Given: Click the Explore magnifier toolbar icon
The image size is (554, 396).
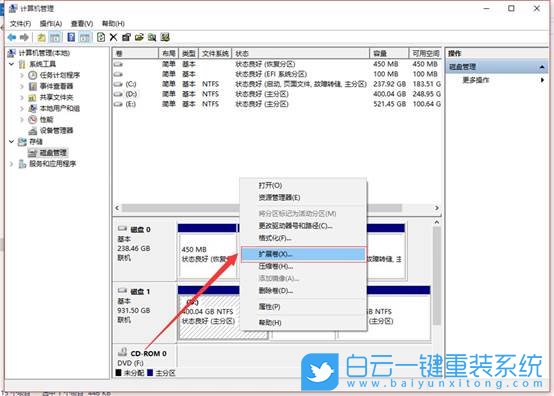Looking at the screenshot, I should (x=152, y=37).
